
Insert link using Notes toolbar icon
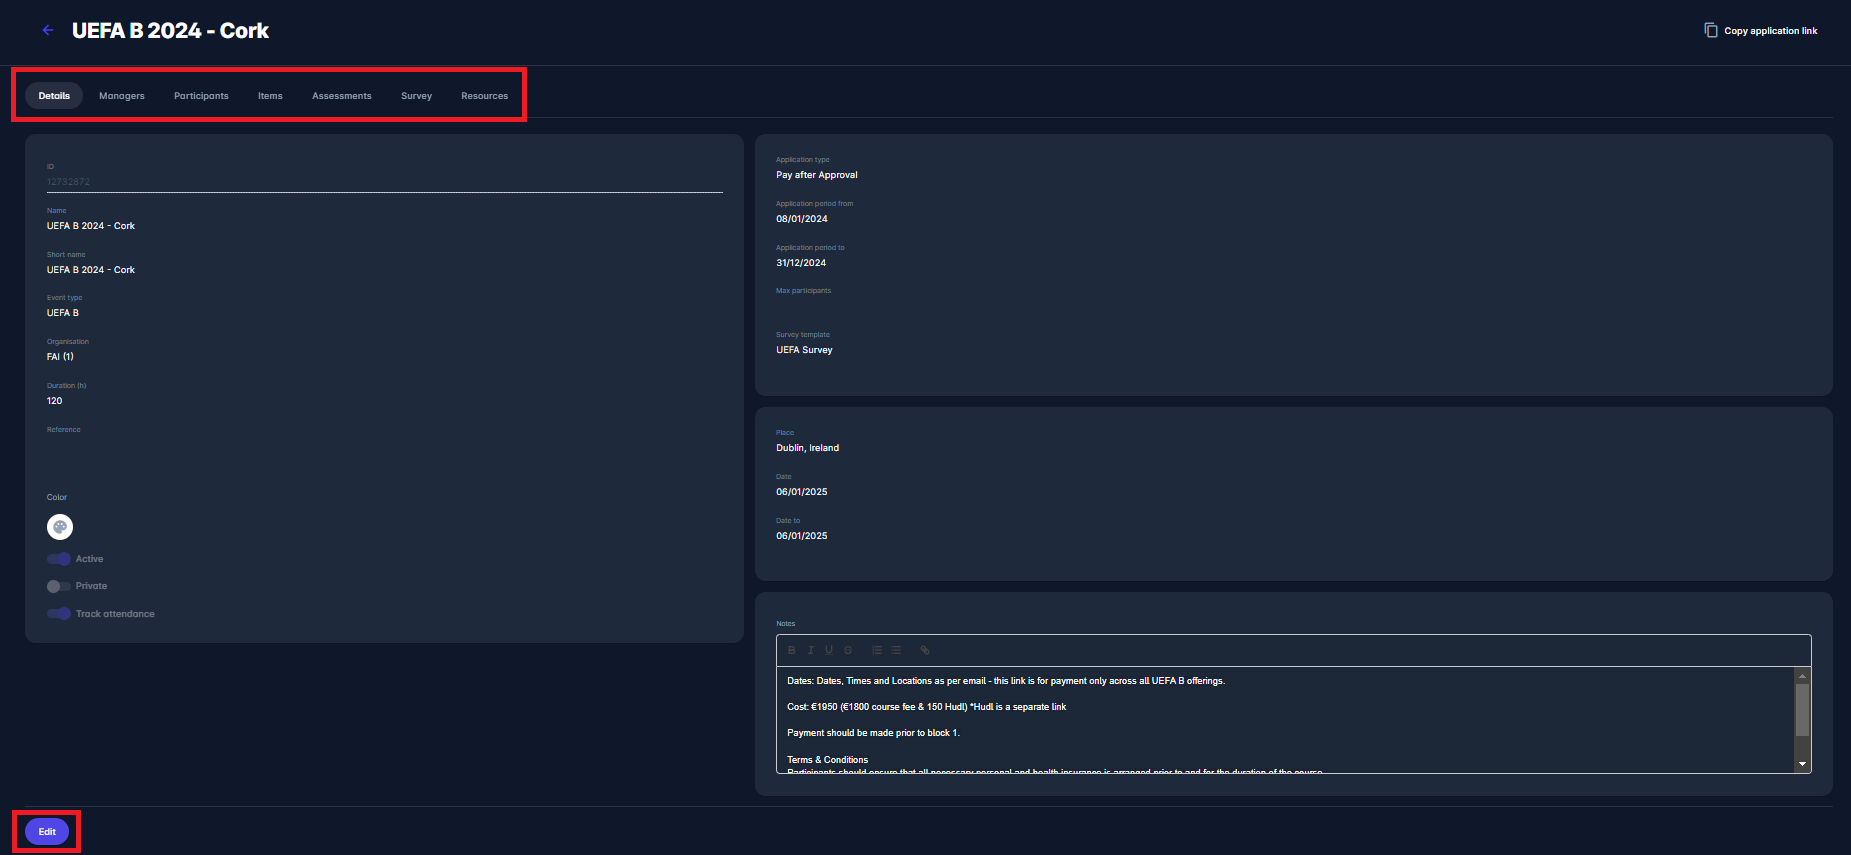(925, 650)
